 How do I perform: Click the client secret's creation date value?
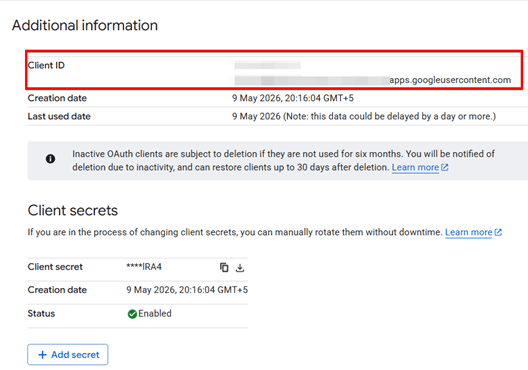tap(187, 290)
